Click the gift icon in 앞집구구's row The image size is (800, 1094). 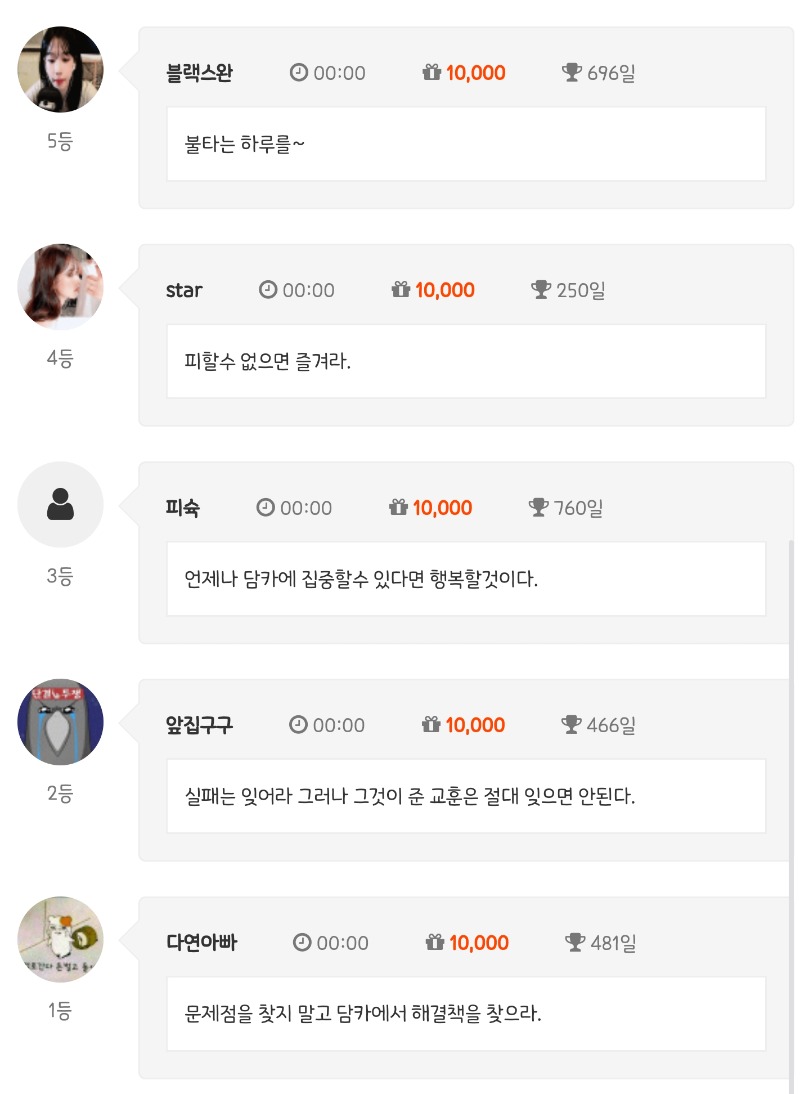[x=432, y=725]
